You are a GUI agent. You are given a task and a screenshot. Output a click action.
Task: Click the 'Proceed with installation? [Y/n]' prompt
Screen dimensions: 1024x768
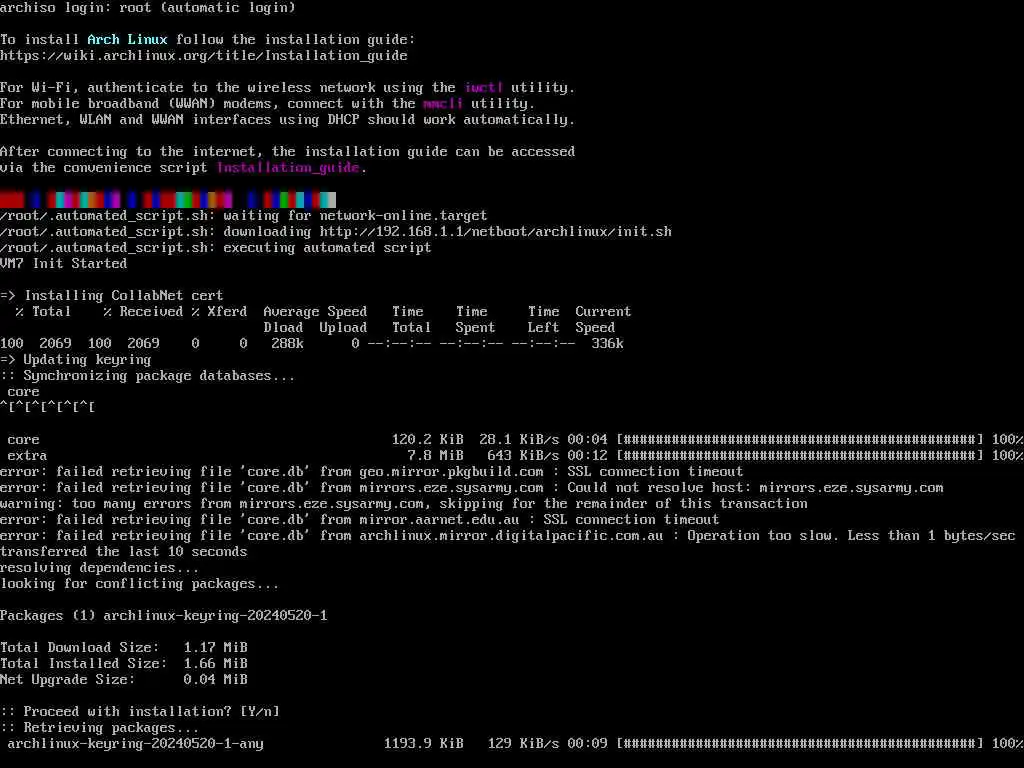(x=140, y=711)
